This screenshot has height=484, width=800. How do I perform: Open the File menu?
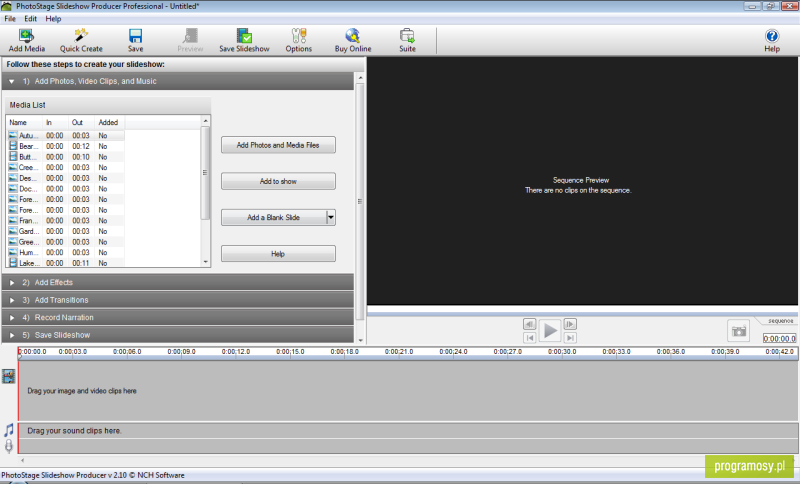pos(10,19)
